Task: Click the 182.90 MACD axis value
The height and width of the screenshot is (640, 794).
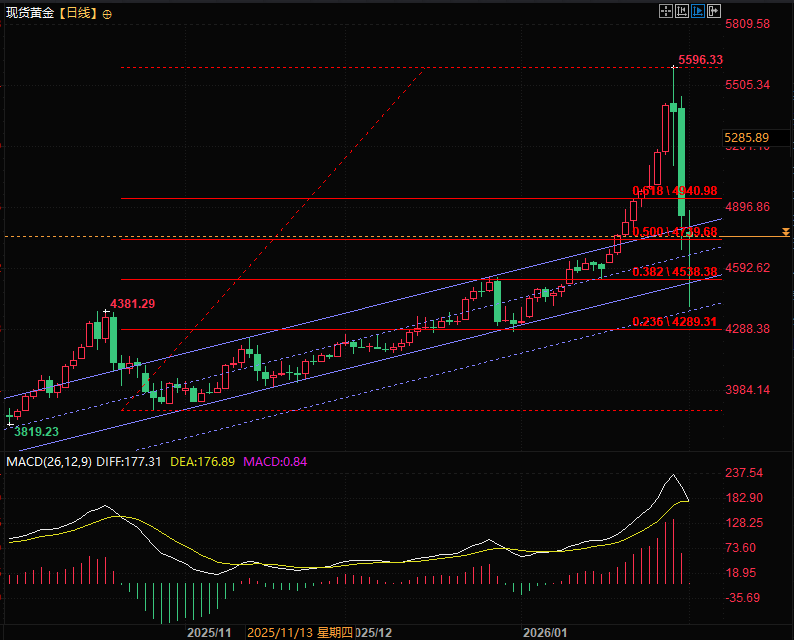Action: pos(744,498)
